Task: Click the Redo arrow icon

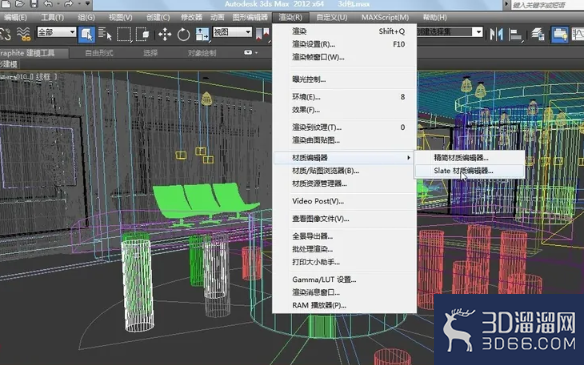Action: tap(68, 4)
